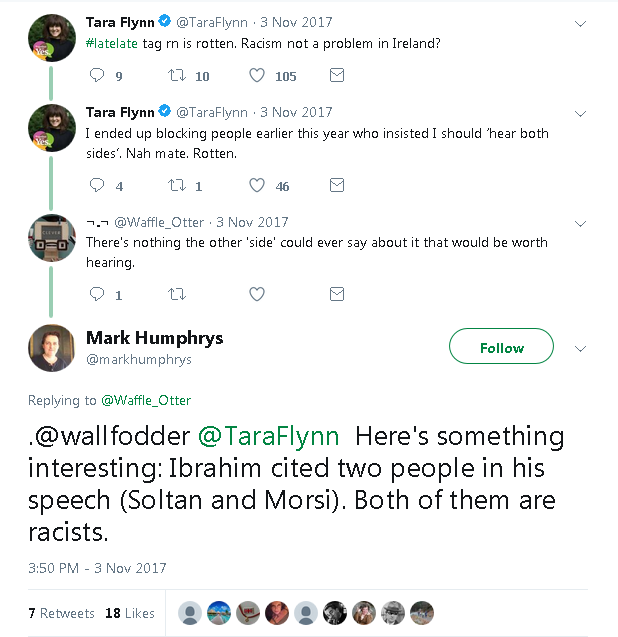Open Mark Humphrys' profile picture
The image size is (618, 637).
(x=51, y=349)
